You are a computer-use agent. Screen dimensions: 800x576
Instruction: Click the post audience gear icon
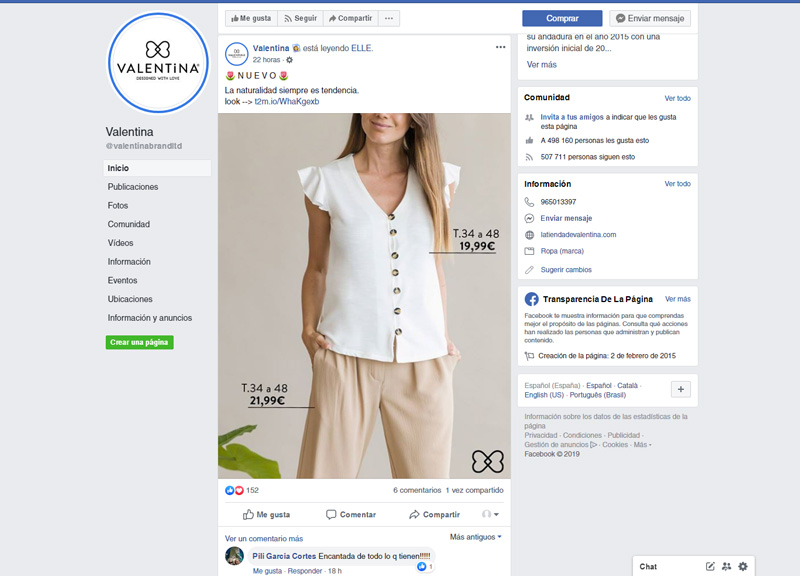[x=290, y=60]
